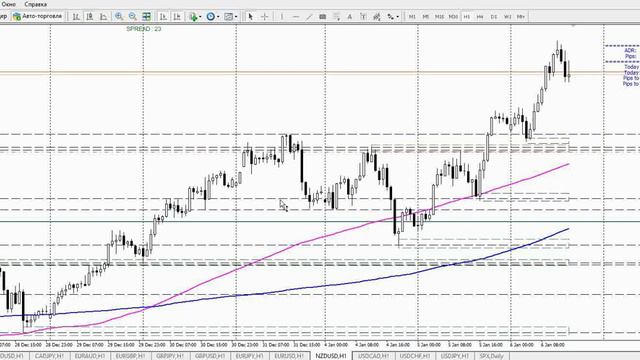The width and height of the screenshot is (640, 360).
Task: Expand the templates dropdown arrow
Action: (236, 17)
